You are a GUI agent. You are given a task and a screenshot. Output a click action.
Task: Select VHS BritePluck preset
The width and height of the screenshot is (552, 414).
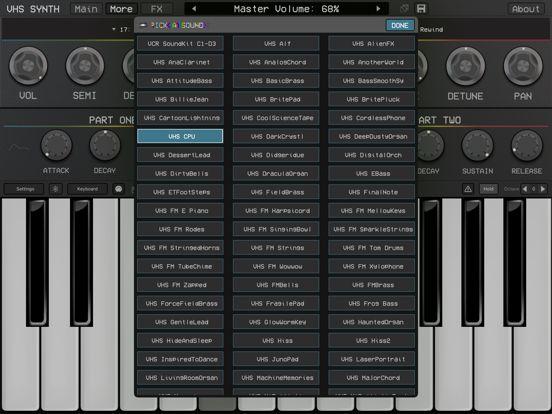[x=372, y=99]
